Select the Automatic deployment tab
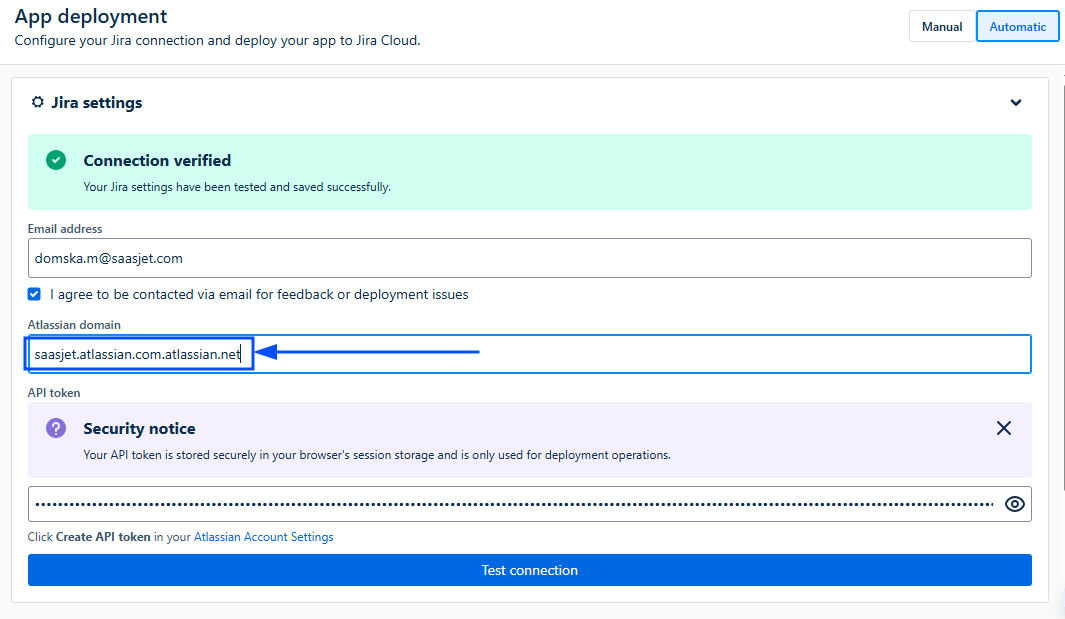1065x619 pixels. [x=1017, y=26]
